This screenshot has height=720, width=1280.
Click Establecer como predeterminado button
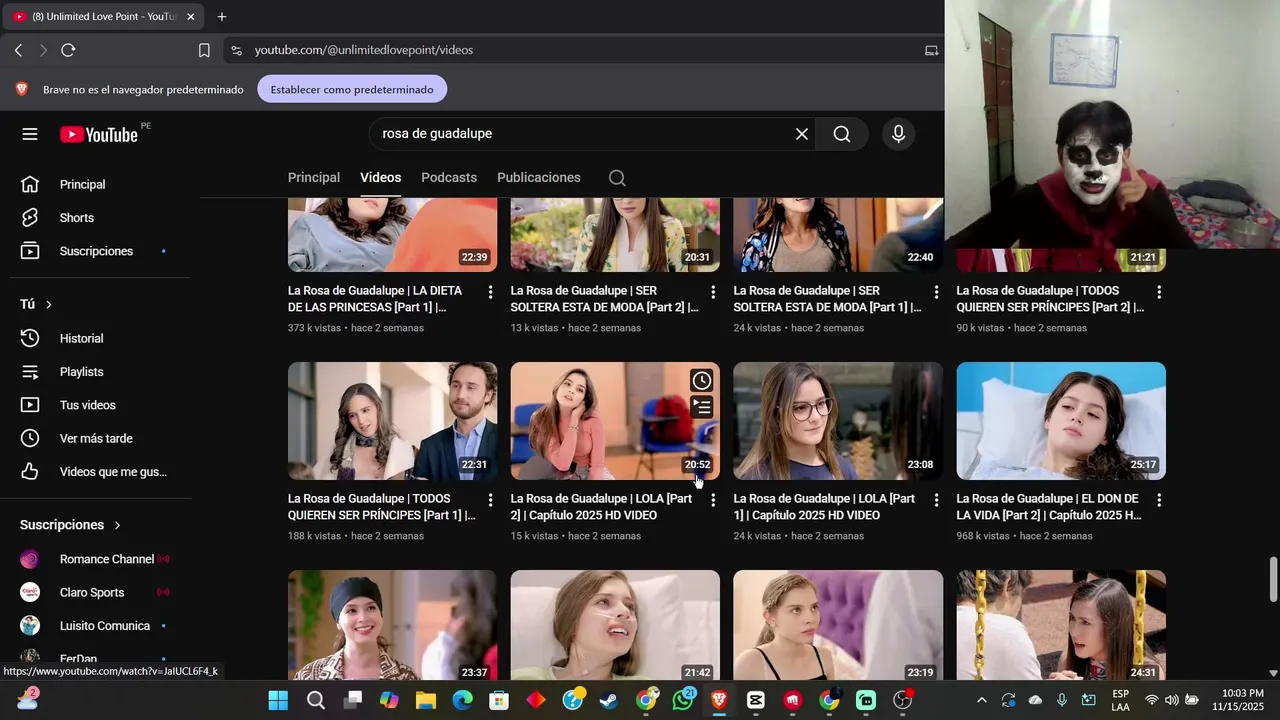[352, 89]
